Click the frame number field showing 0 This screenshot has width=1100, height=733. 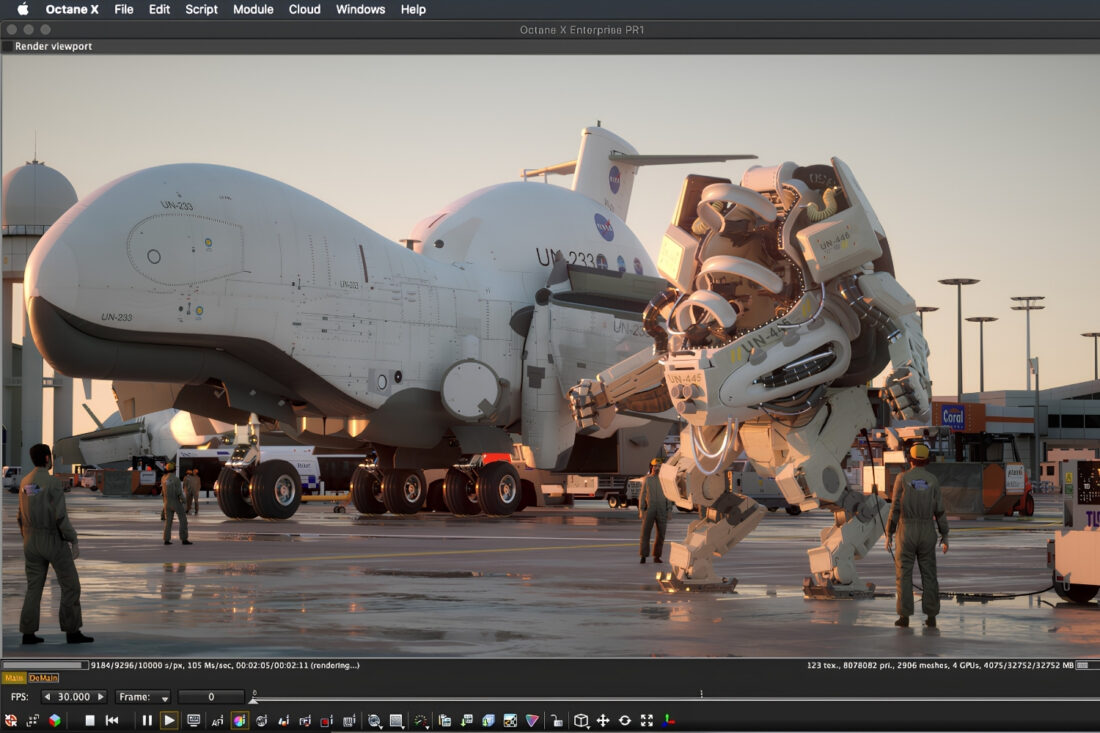(x=210, y=697)
